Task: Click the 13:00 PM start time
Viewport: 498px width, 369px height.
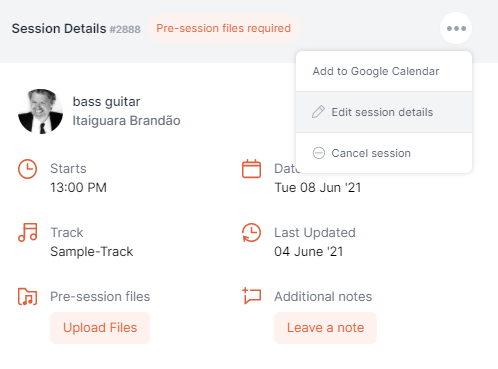Action: click(x=78, y=188)
